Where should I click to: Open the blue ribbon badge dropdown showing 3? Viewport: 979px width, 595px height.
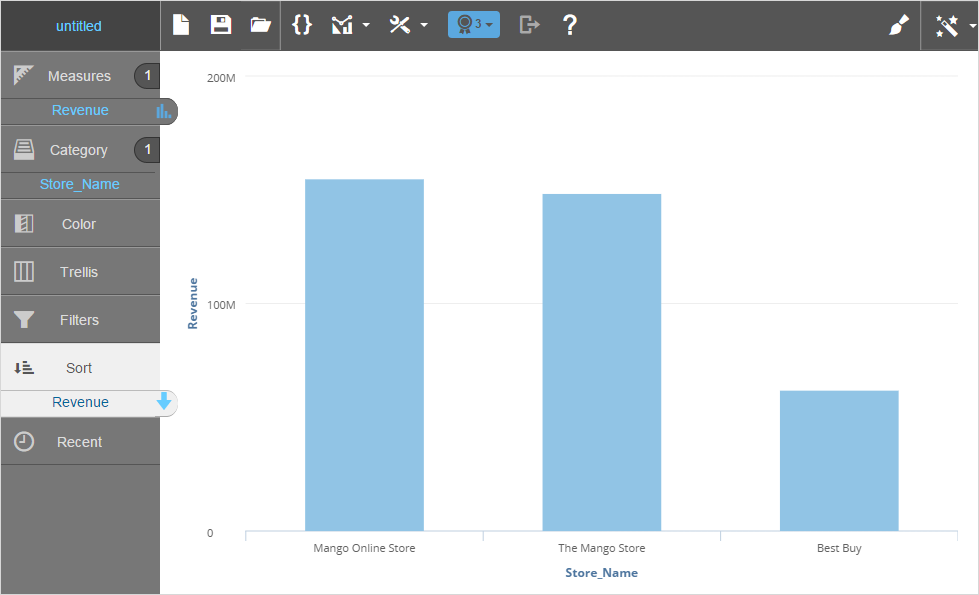(474, 25)
